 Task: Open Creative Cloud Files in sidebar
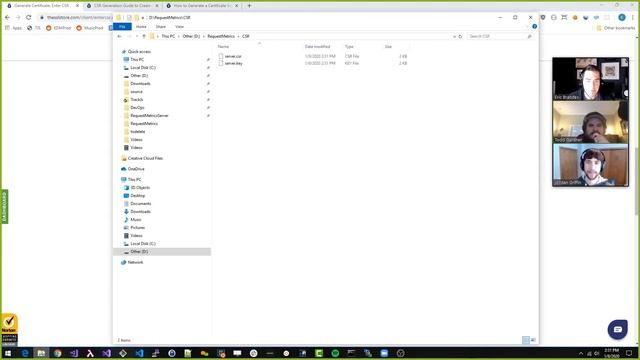[145, 158]
